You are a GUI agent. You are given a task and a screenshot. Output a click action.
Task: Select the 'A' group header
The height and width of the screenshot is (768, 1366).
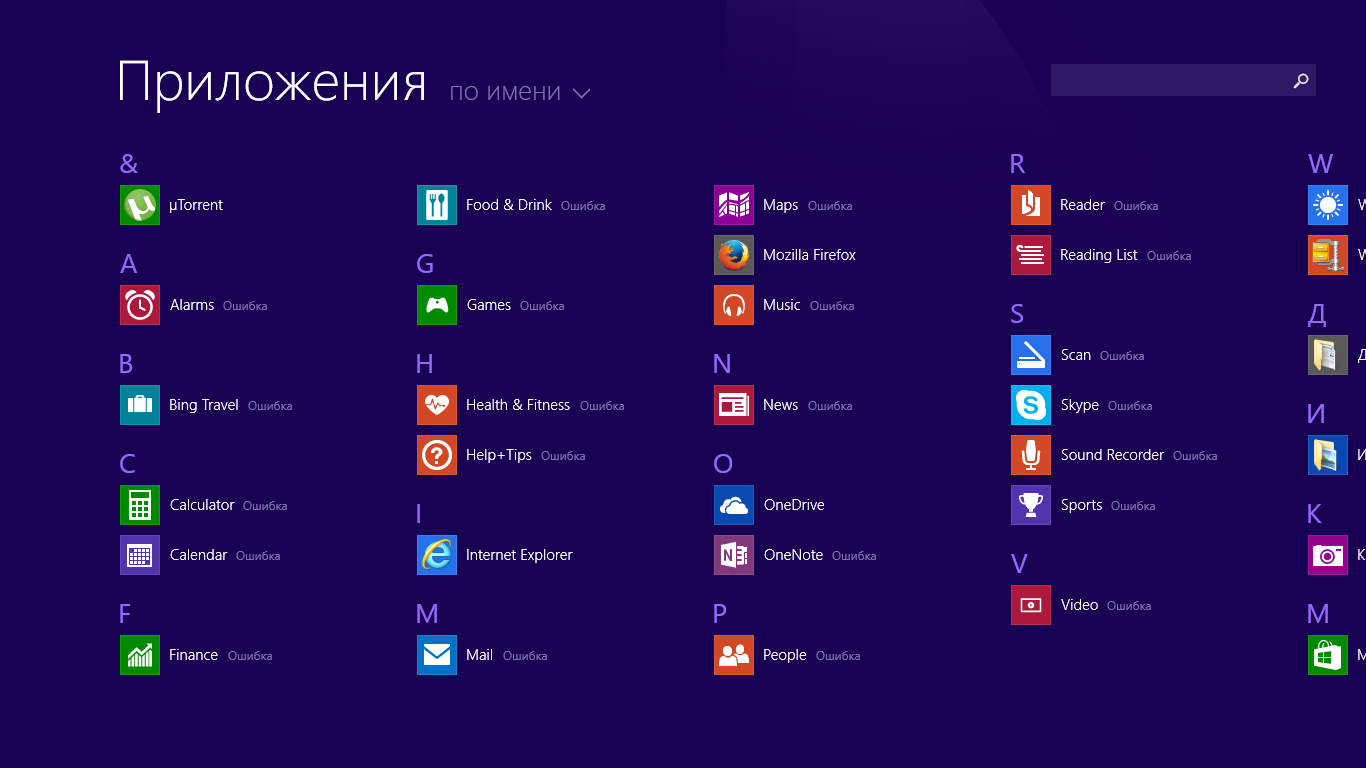click(x=128, y=264)
